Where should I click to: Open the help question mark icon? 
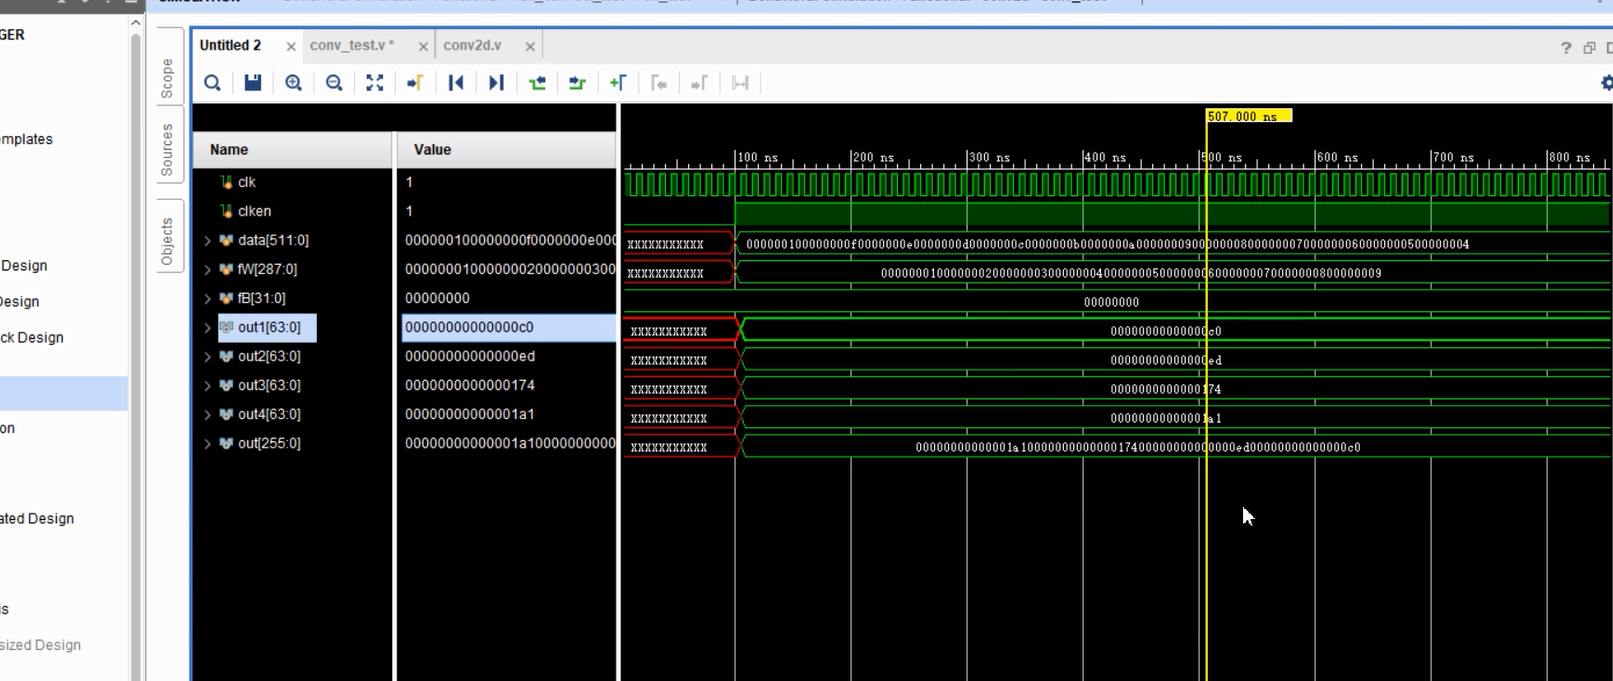click(x=1566, y=47)
